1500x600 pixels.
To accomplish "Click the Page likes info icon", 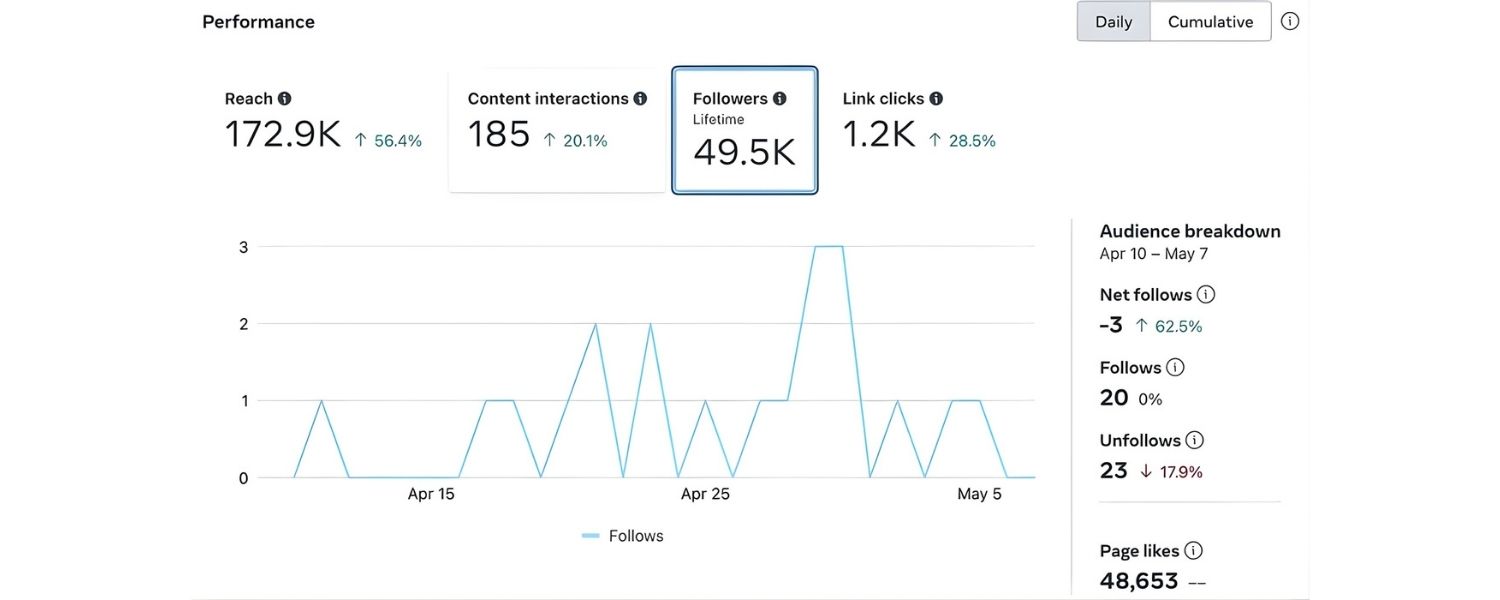I will pos(1193,550).
